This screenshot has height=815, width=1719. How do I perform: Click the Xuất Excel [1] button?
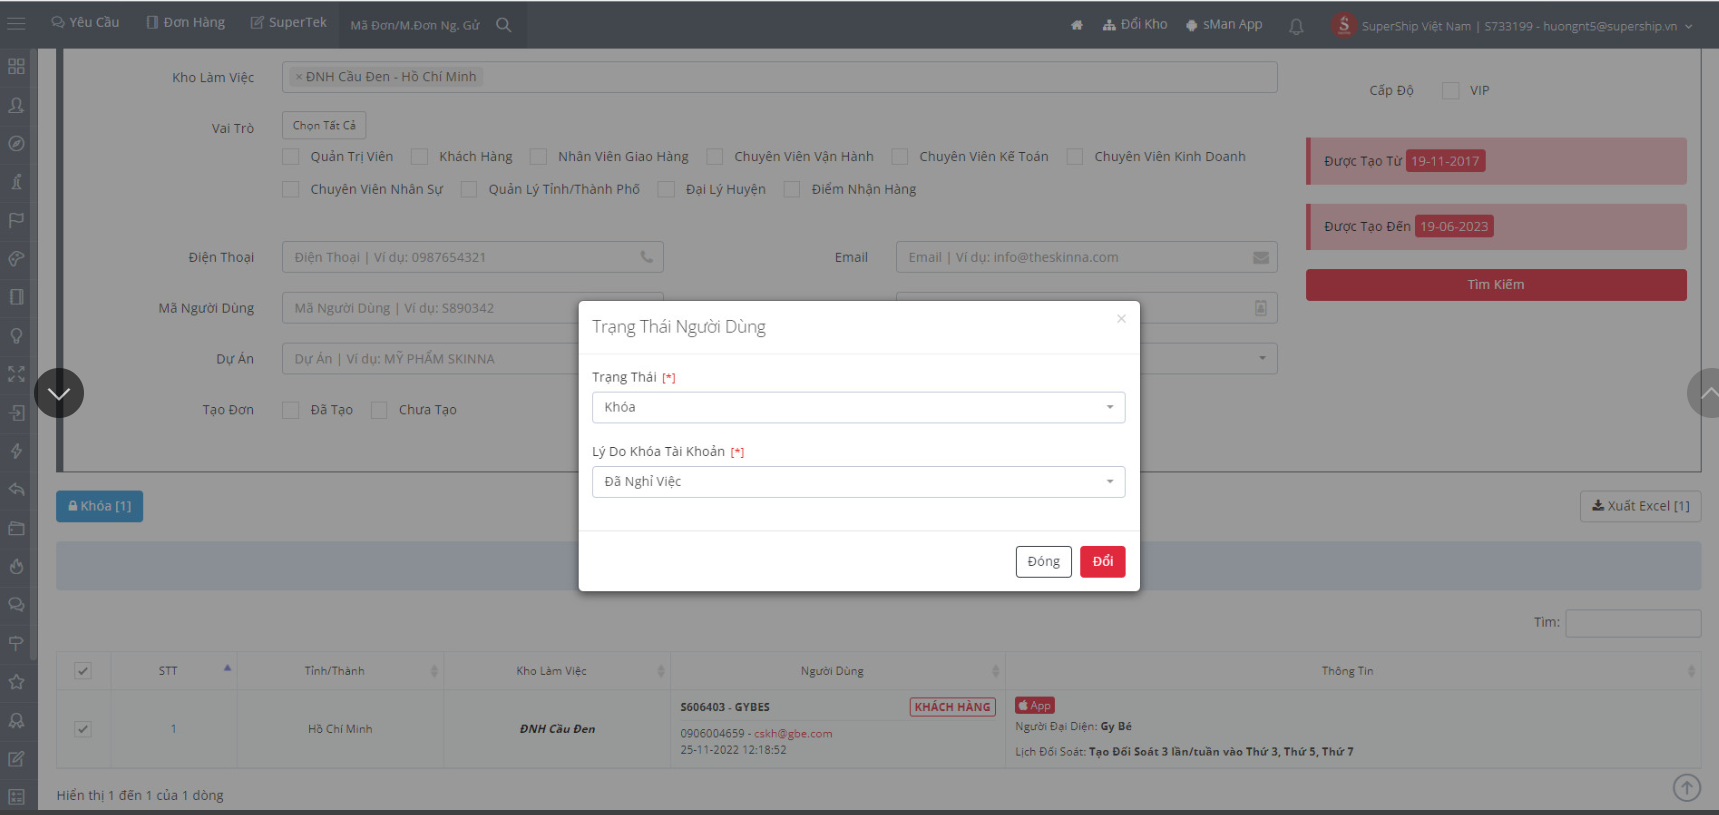(1640, 506)
